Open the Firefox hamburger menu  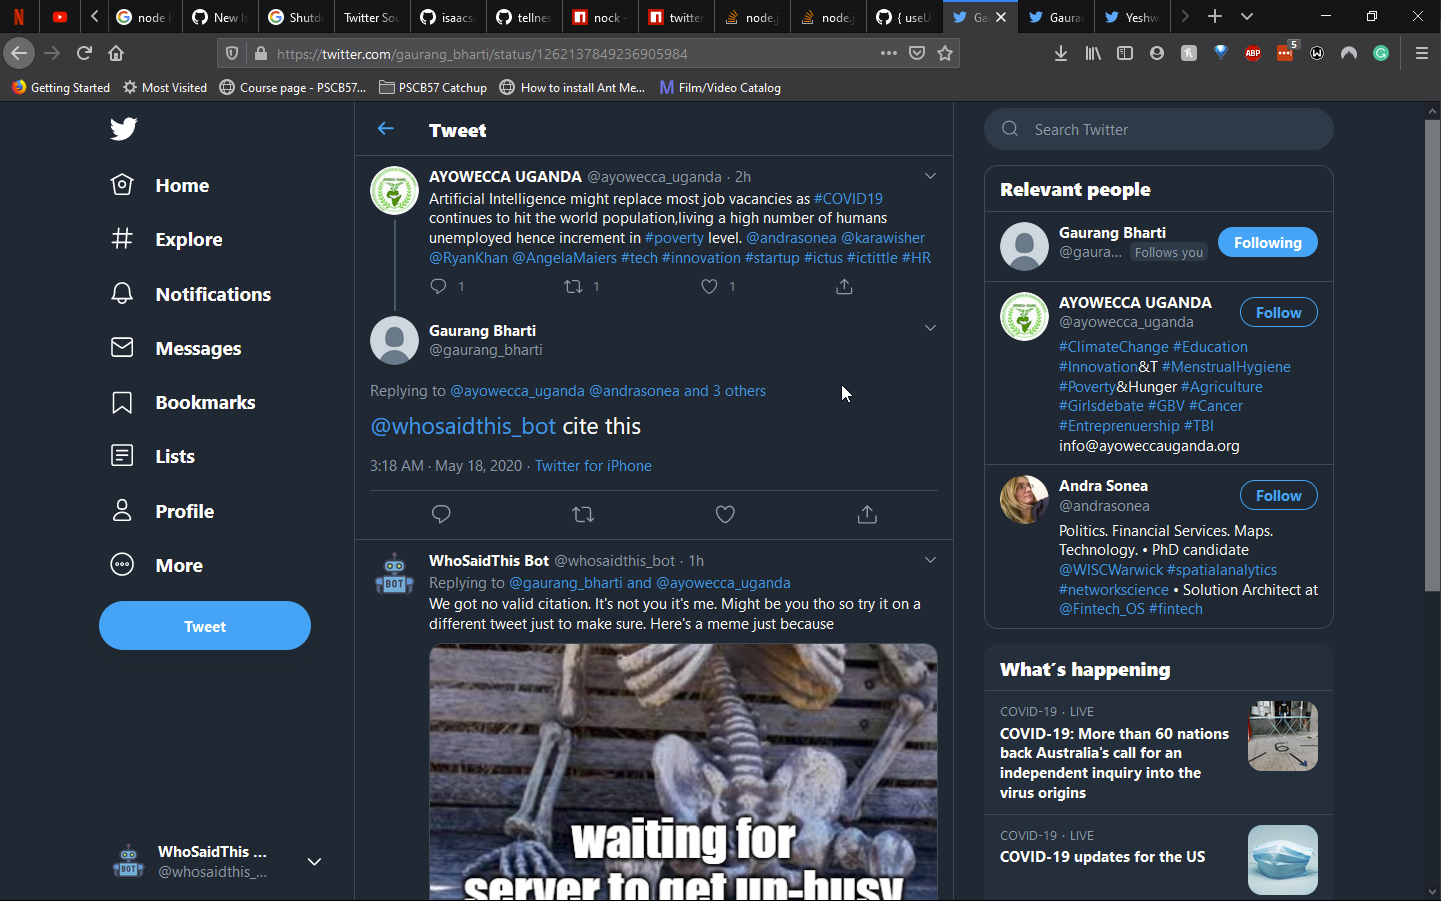(x=1421, y=53)
